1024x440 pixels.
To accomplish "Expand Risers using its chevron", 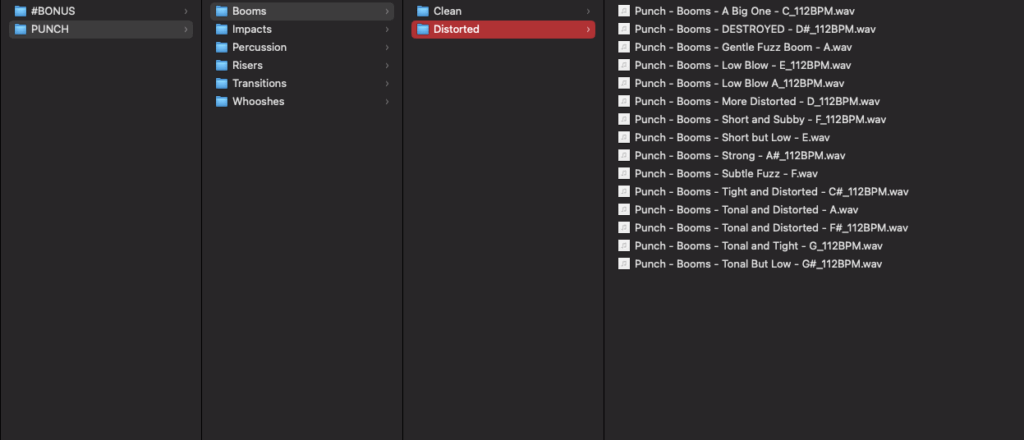I will (387, 65).
